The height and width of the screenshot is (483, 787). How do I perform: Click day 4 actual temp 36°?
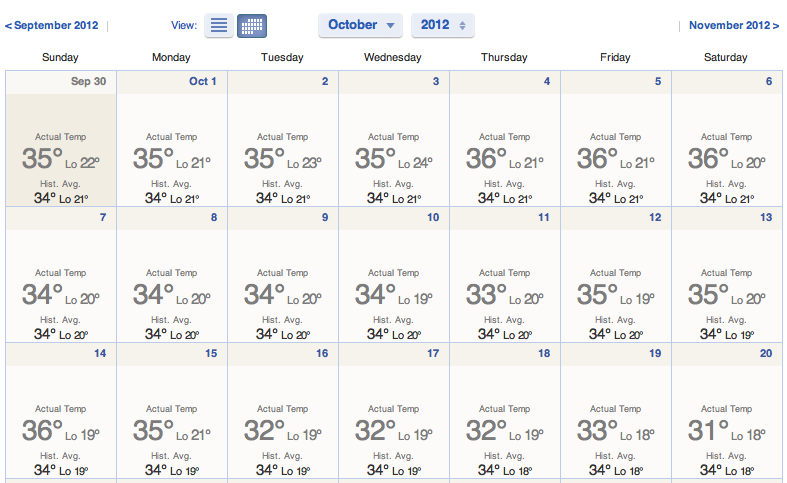pos(487,159)
